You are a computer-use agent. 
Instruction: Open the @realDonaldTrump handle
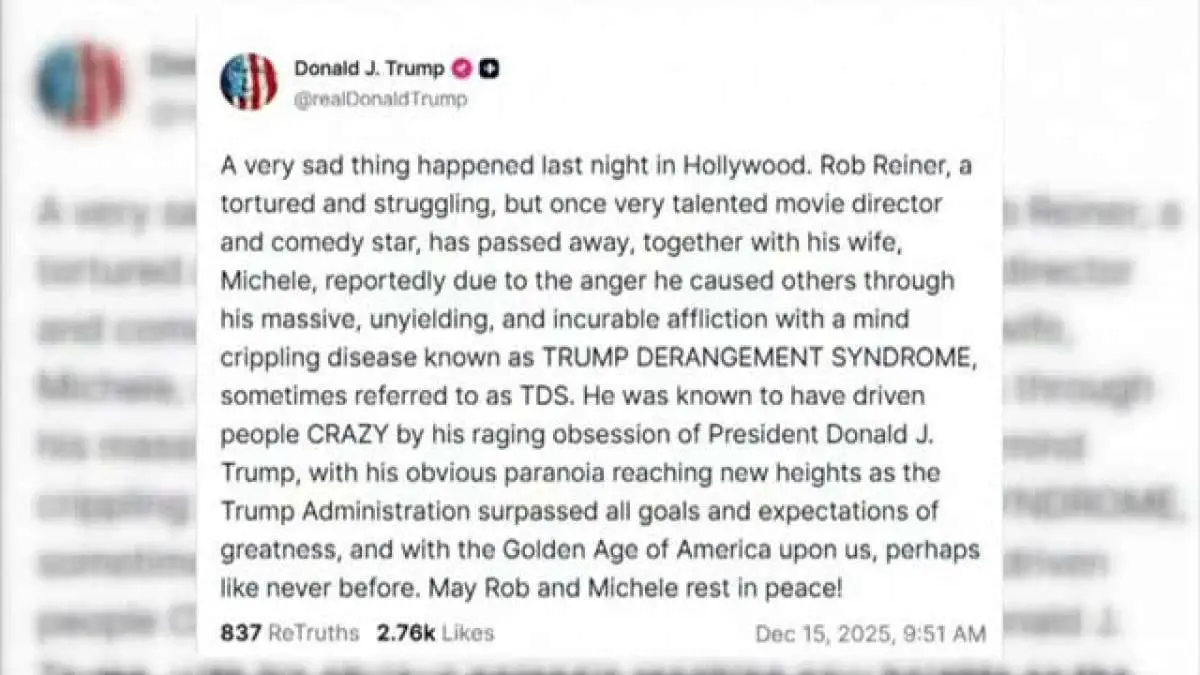click(x=380, y=99)
